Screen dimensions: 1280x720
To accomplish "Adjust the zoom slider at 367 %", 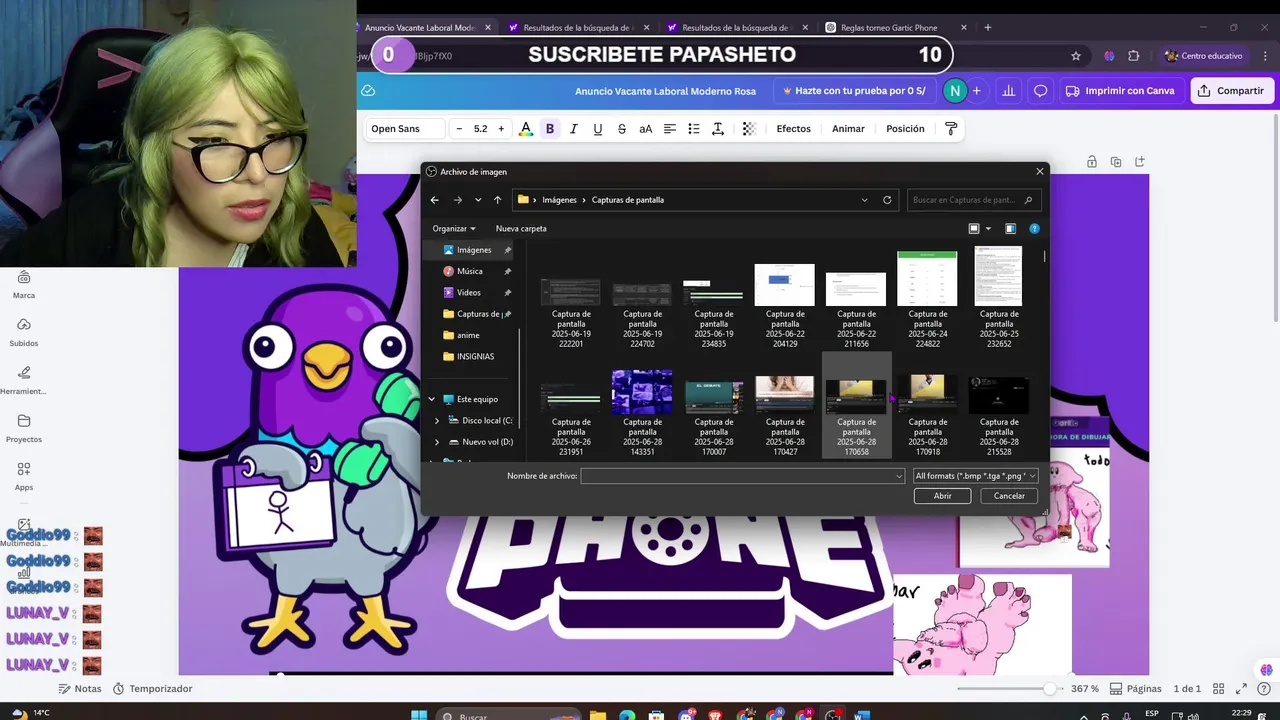I will [1049, 689].
